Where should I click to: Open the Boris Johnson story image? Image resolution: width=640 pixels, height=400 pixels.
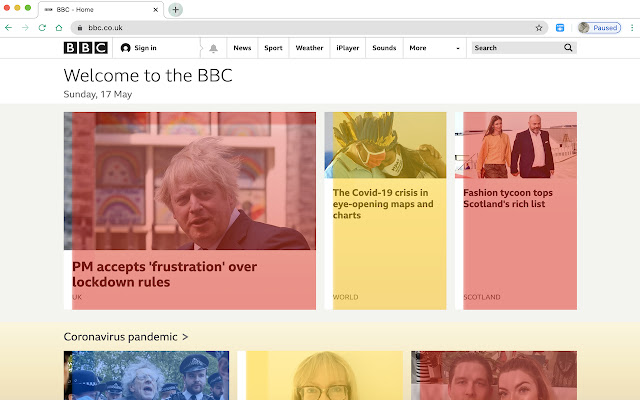[x=190, y=181]
